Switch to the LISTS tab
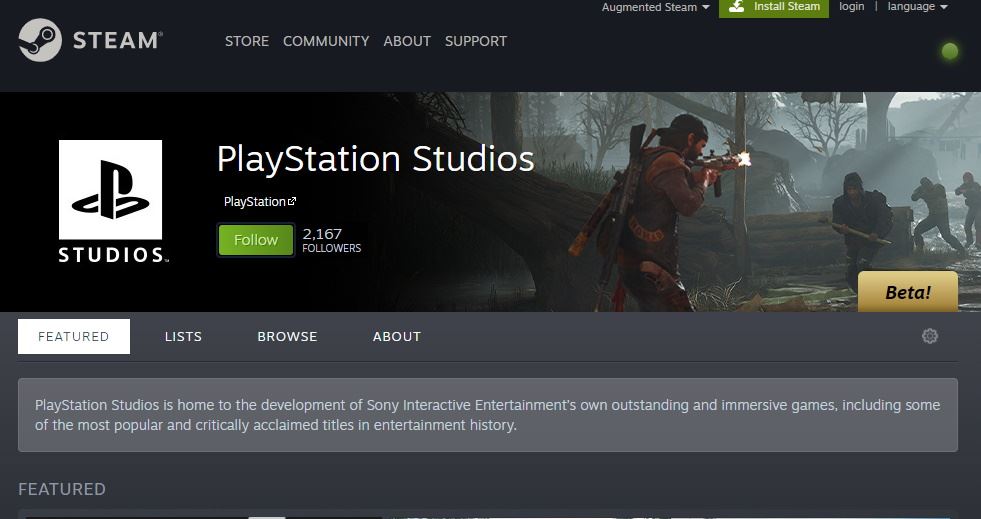This screenshot has height=519, width=981. point(183,336)
